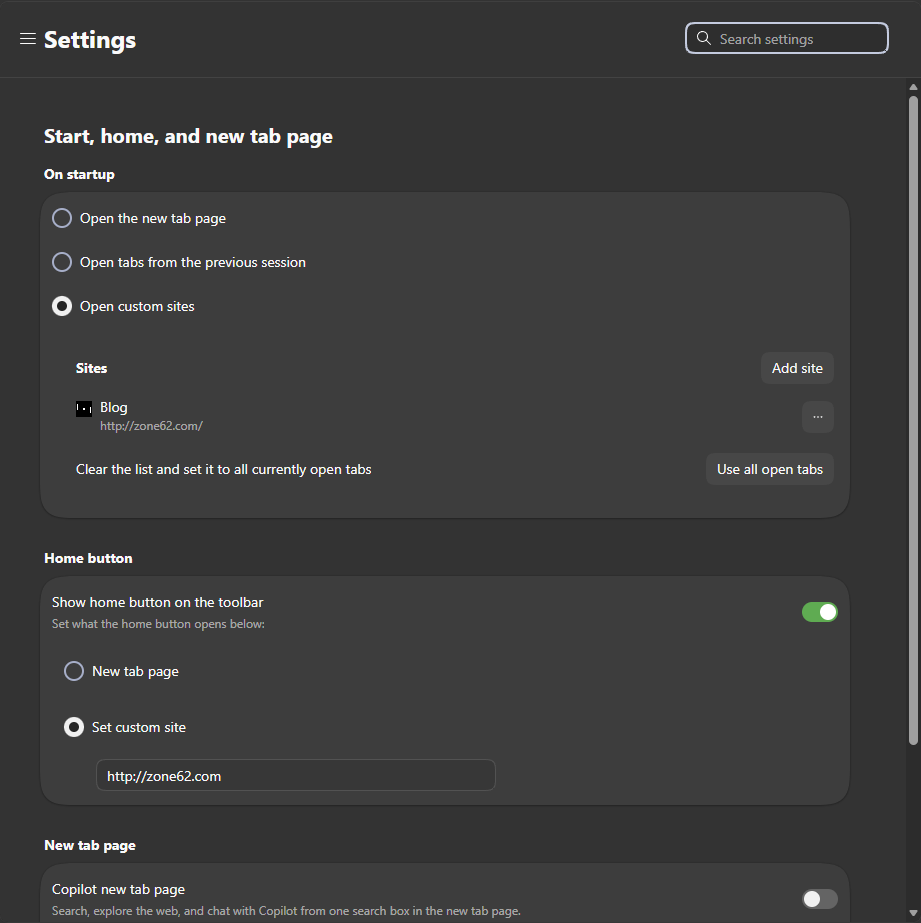Image resolution: width=921 pixels, height=923 pixels.
Task: Click the zone62.com site link
Action: coord(151,426)
